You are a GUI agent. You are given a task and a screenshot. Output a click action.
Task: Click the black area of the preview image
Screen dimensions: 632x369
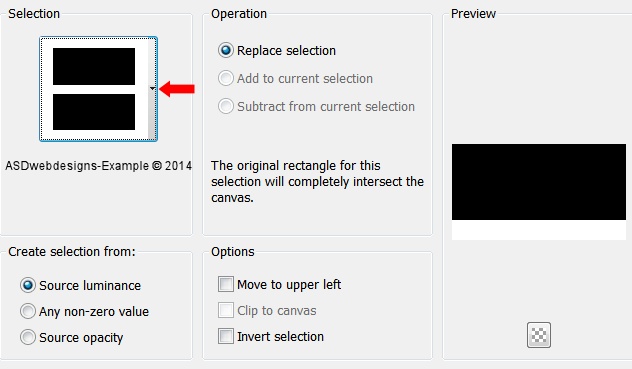[539, 182]
